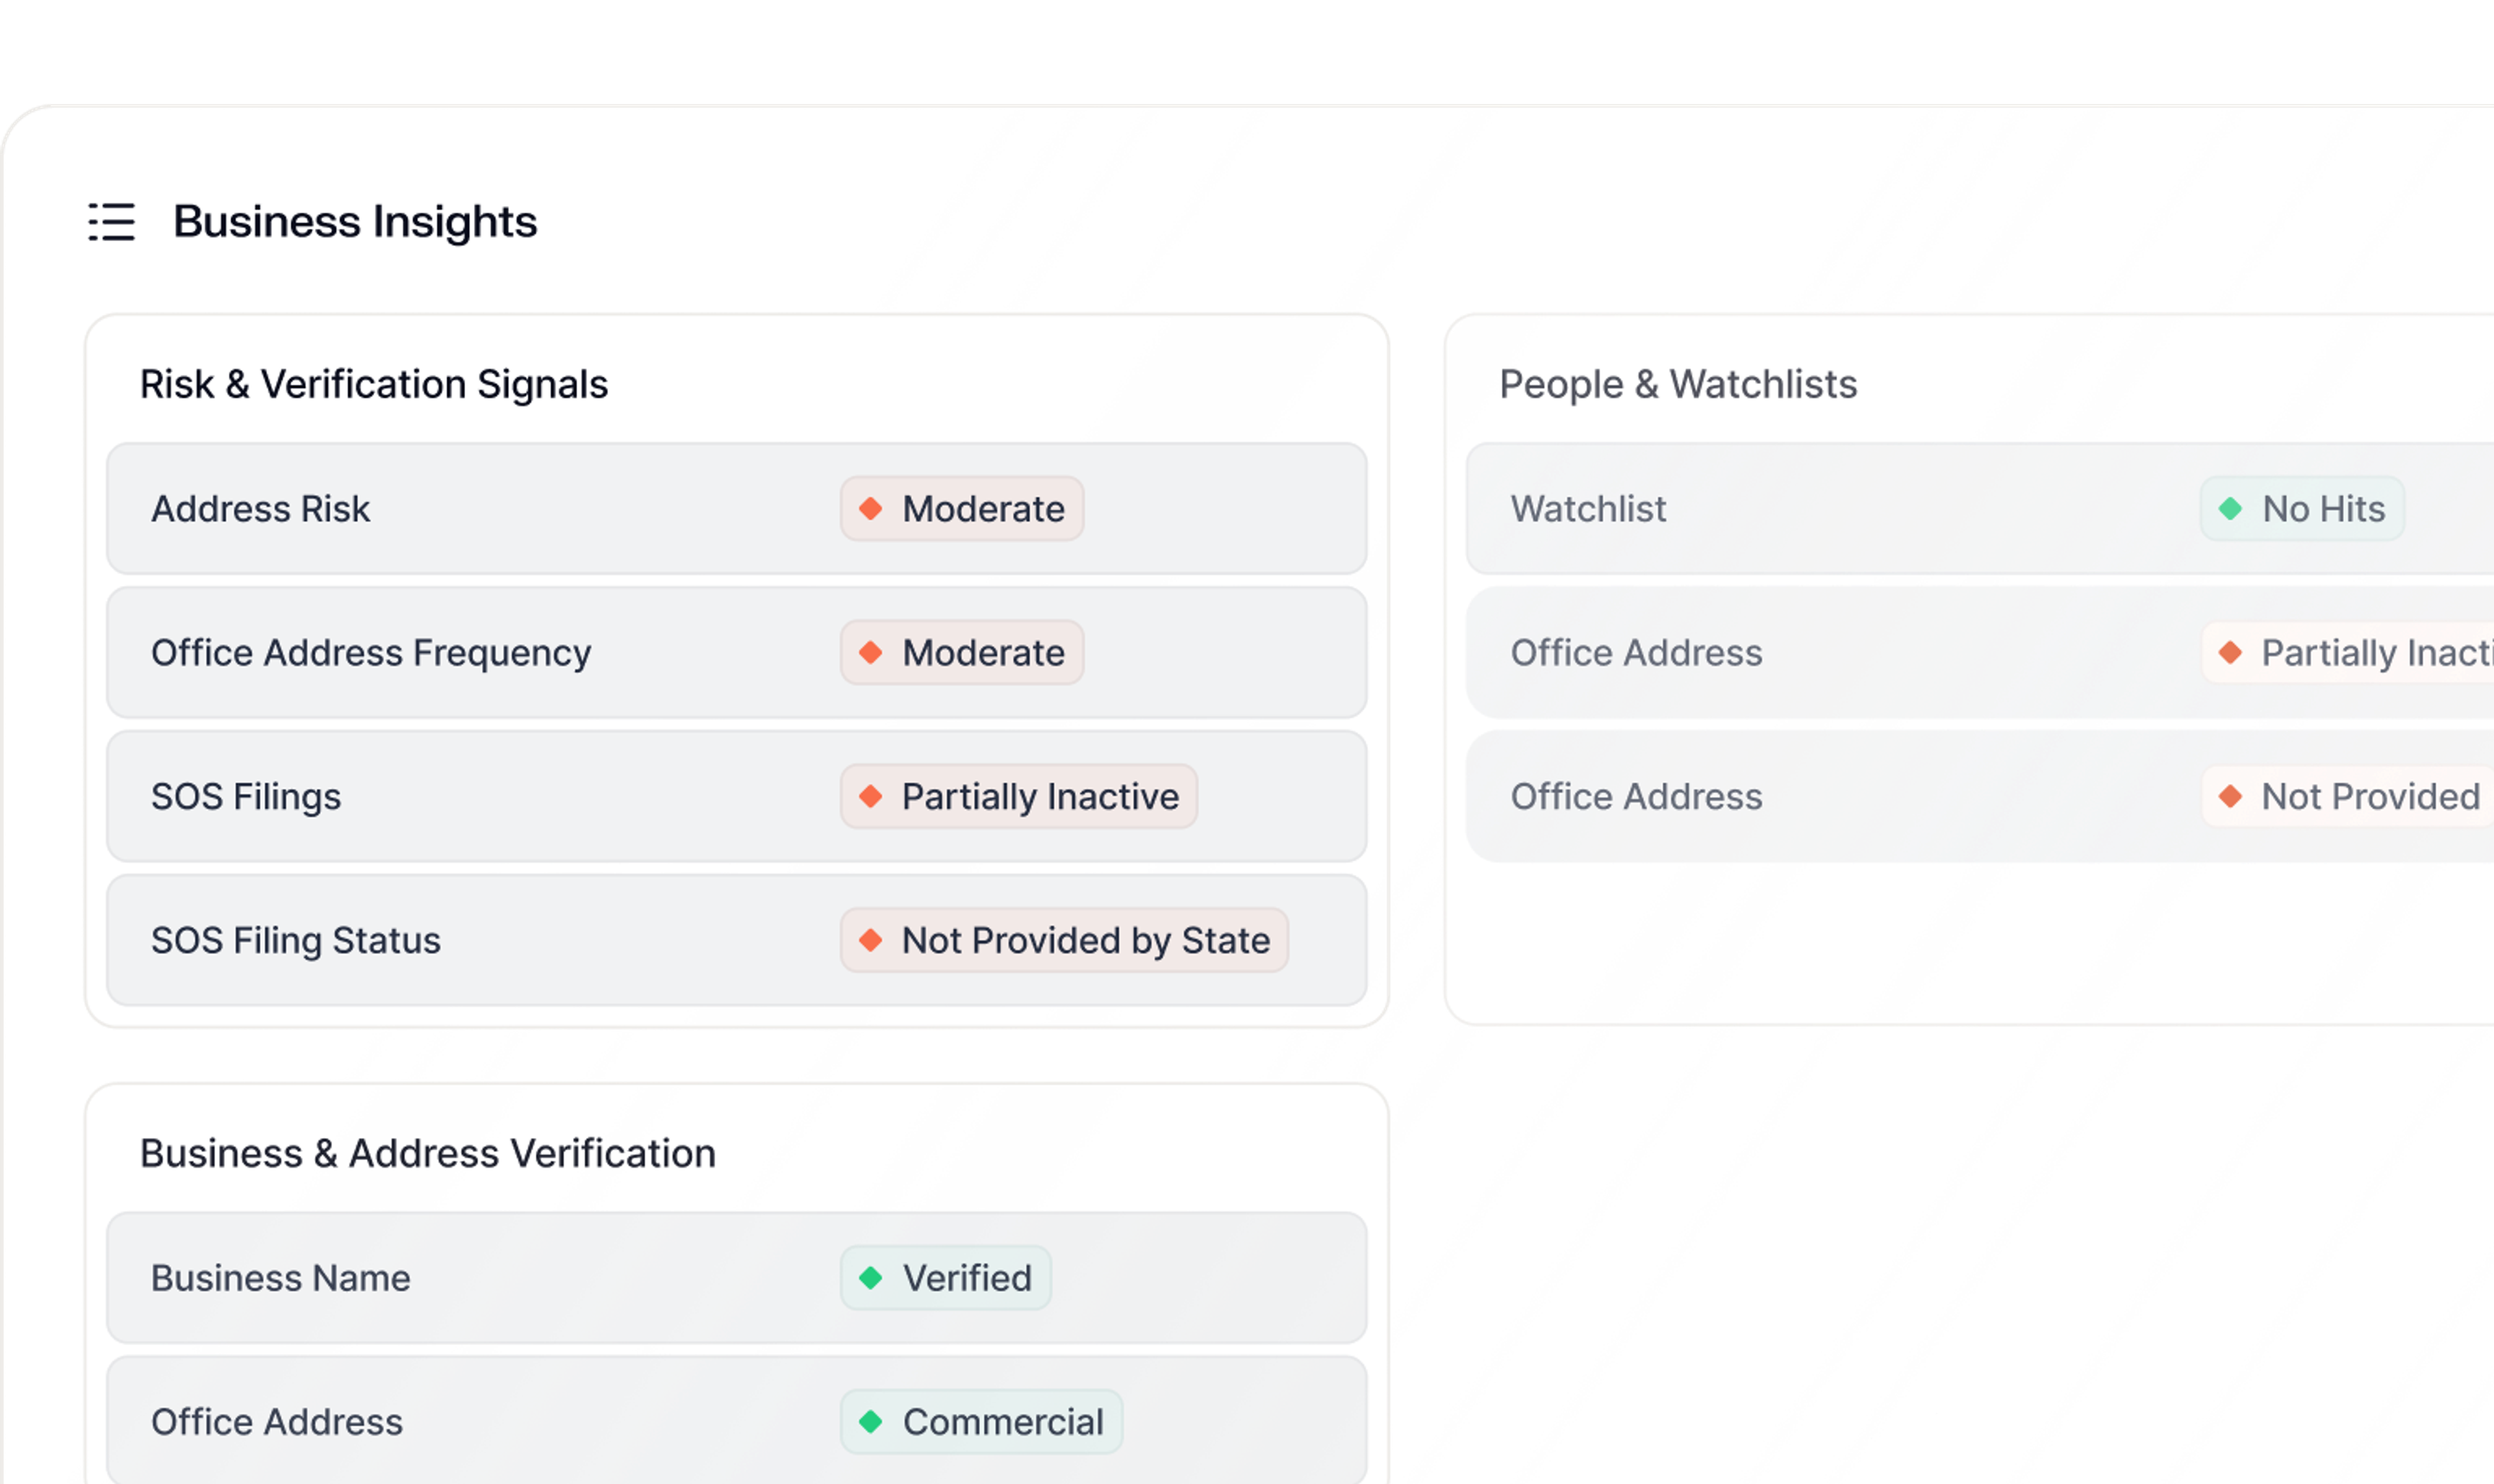Image resolution: width=2494 pixels, height=1484 pixels.
Task: Click the Not Provided badge for Office Address
Action: tap(2348, 797)
